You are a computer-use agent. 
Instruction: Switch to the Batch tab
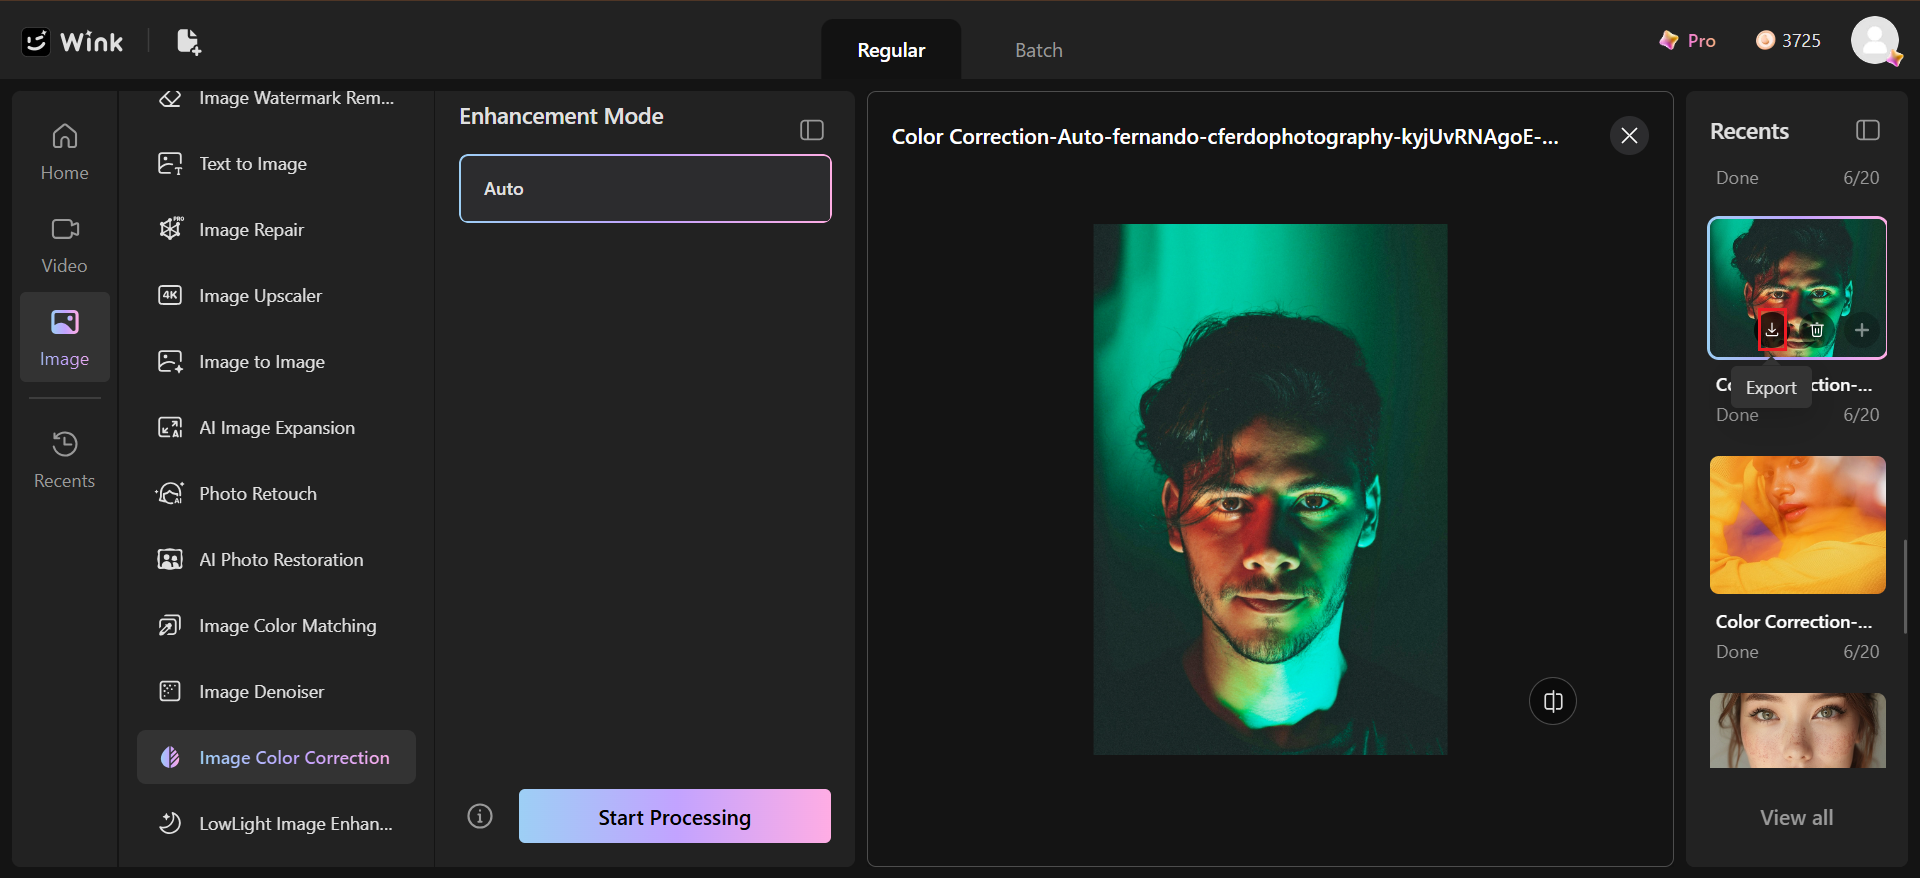[x=1039, y=50]
